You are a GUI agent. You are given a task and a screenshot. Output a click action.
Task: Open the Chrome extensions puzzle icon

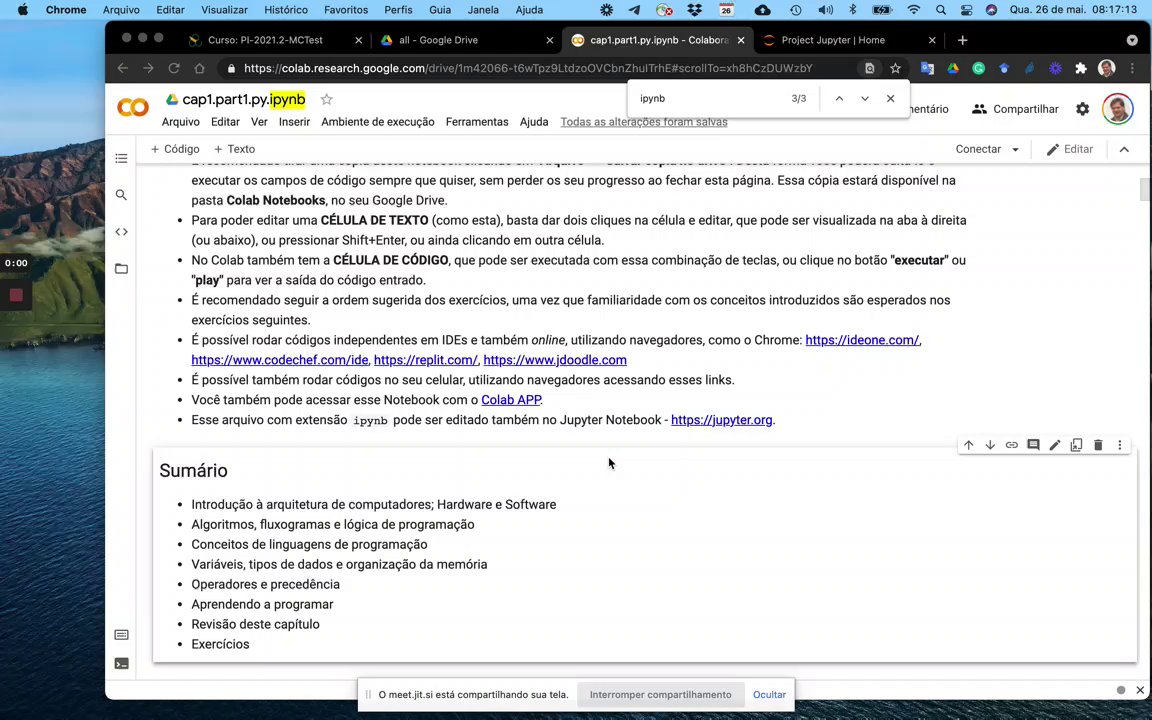coord(1081,68)
